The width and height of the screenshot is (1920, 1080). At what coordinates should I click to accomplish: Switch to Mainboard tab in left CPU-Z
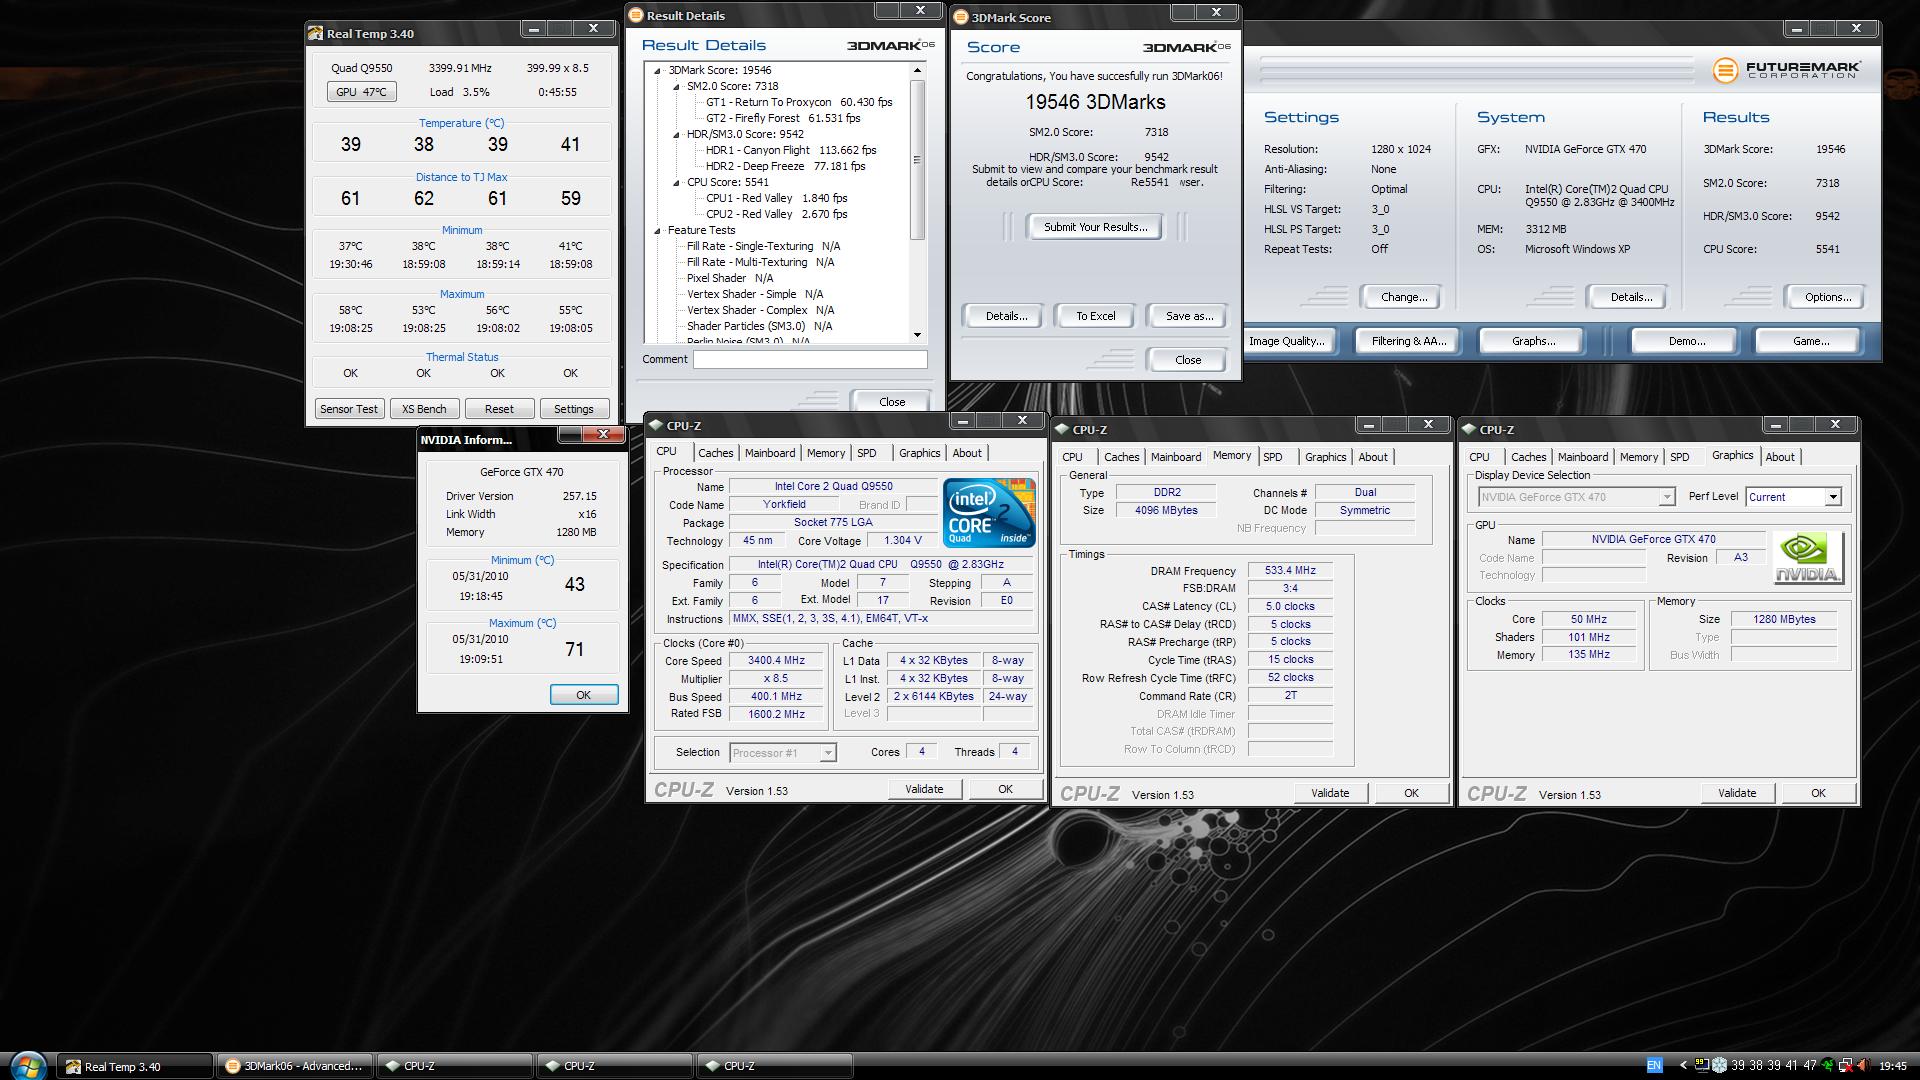coord(769,453)
